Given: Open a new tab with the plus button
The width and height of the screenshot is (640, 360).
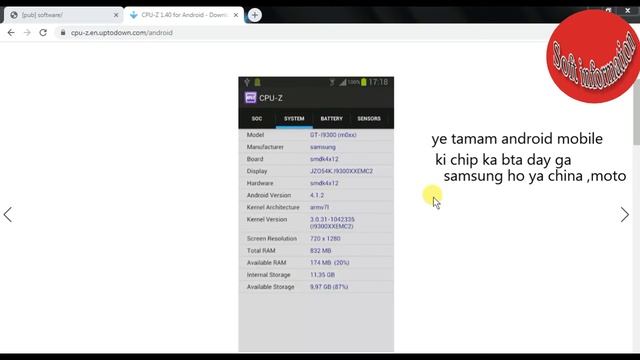Looking at the screenshot, I should pyautogui.click(x=255, y=15).
